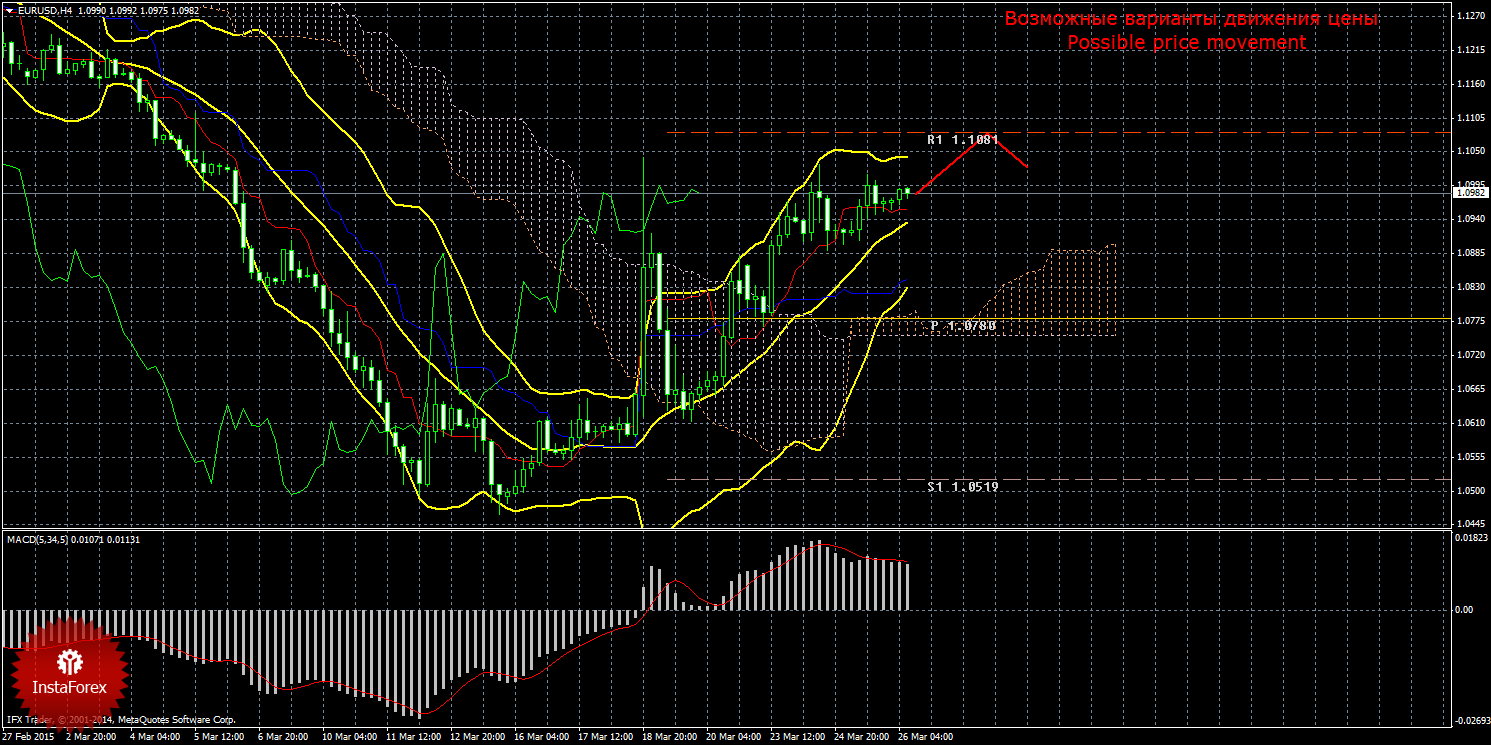Click the '16 Mar 04:00' time label
This screenshot has height=745, width=1491.
tap(541, 737)
